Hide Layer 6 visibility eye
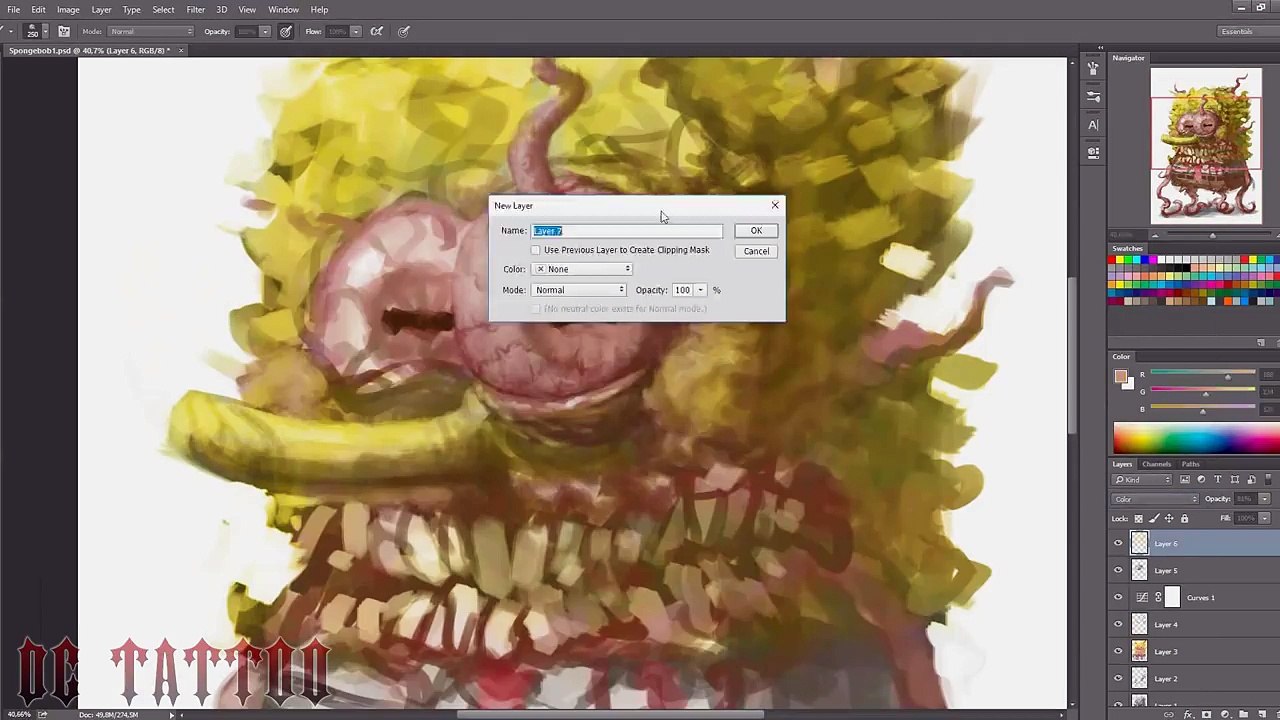 pos(1118,543)
